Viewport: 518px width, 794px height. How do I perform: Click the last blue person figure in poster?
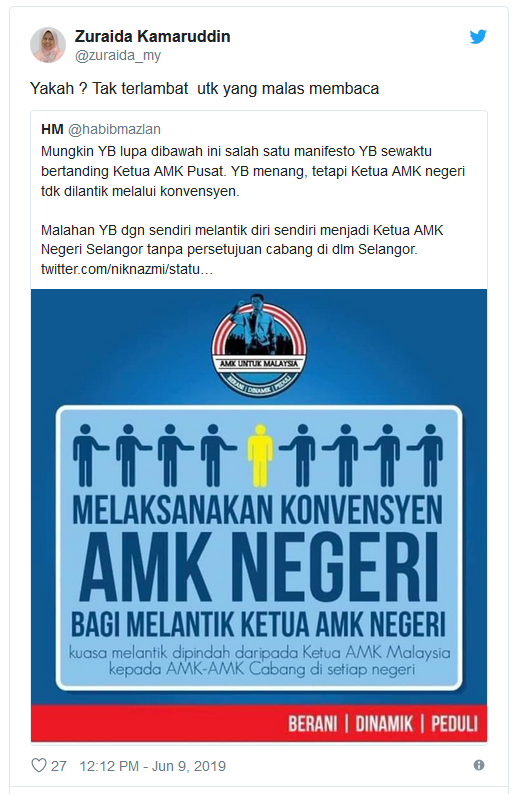pyautogui.click(x=426, y=456)
